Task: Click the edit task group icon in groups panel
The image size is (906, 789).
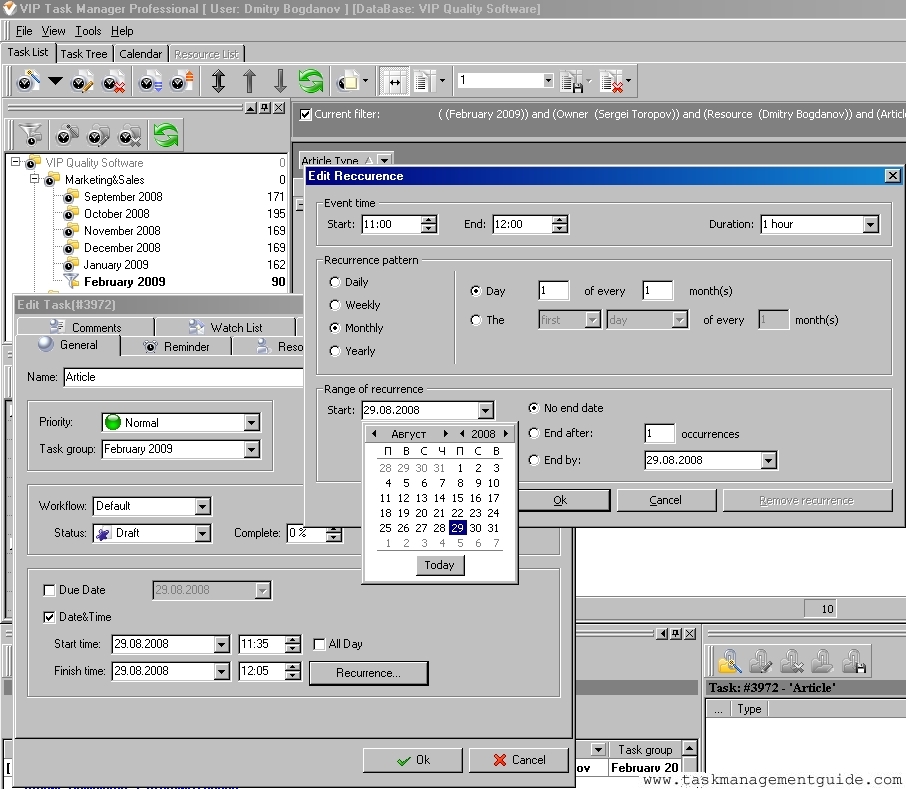Action: click(98, 135)
